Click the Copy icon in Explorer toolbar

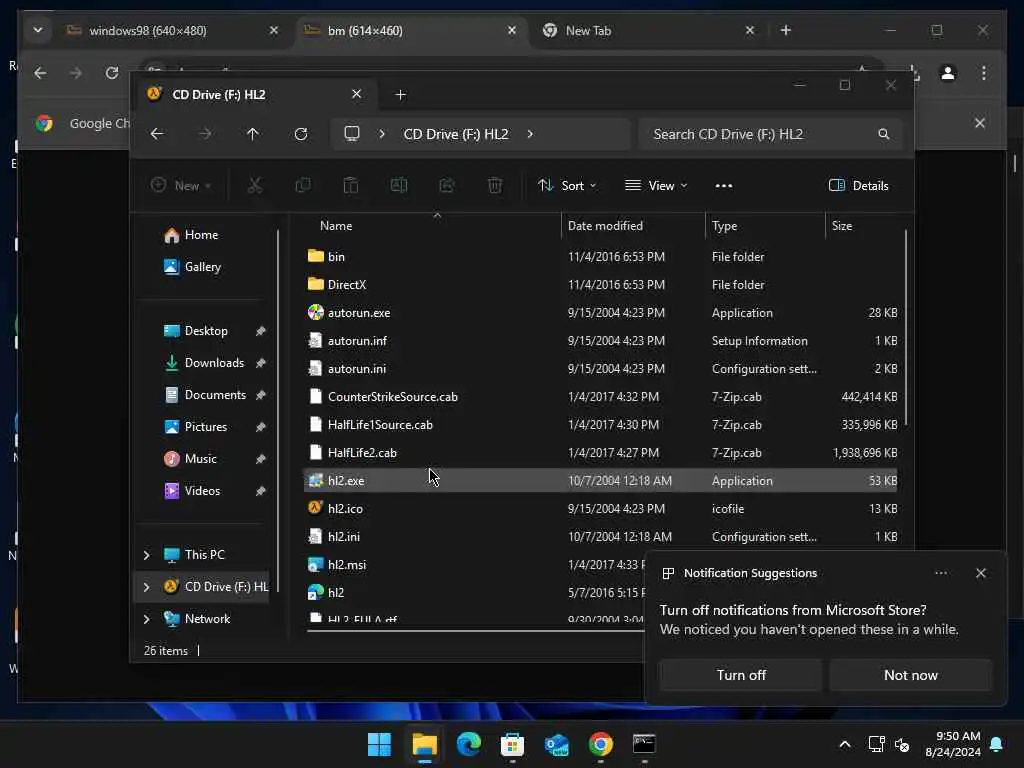point(302,185)
